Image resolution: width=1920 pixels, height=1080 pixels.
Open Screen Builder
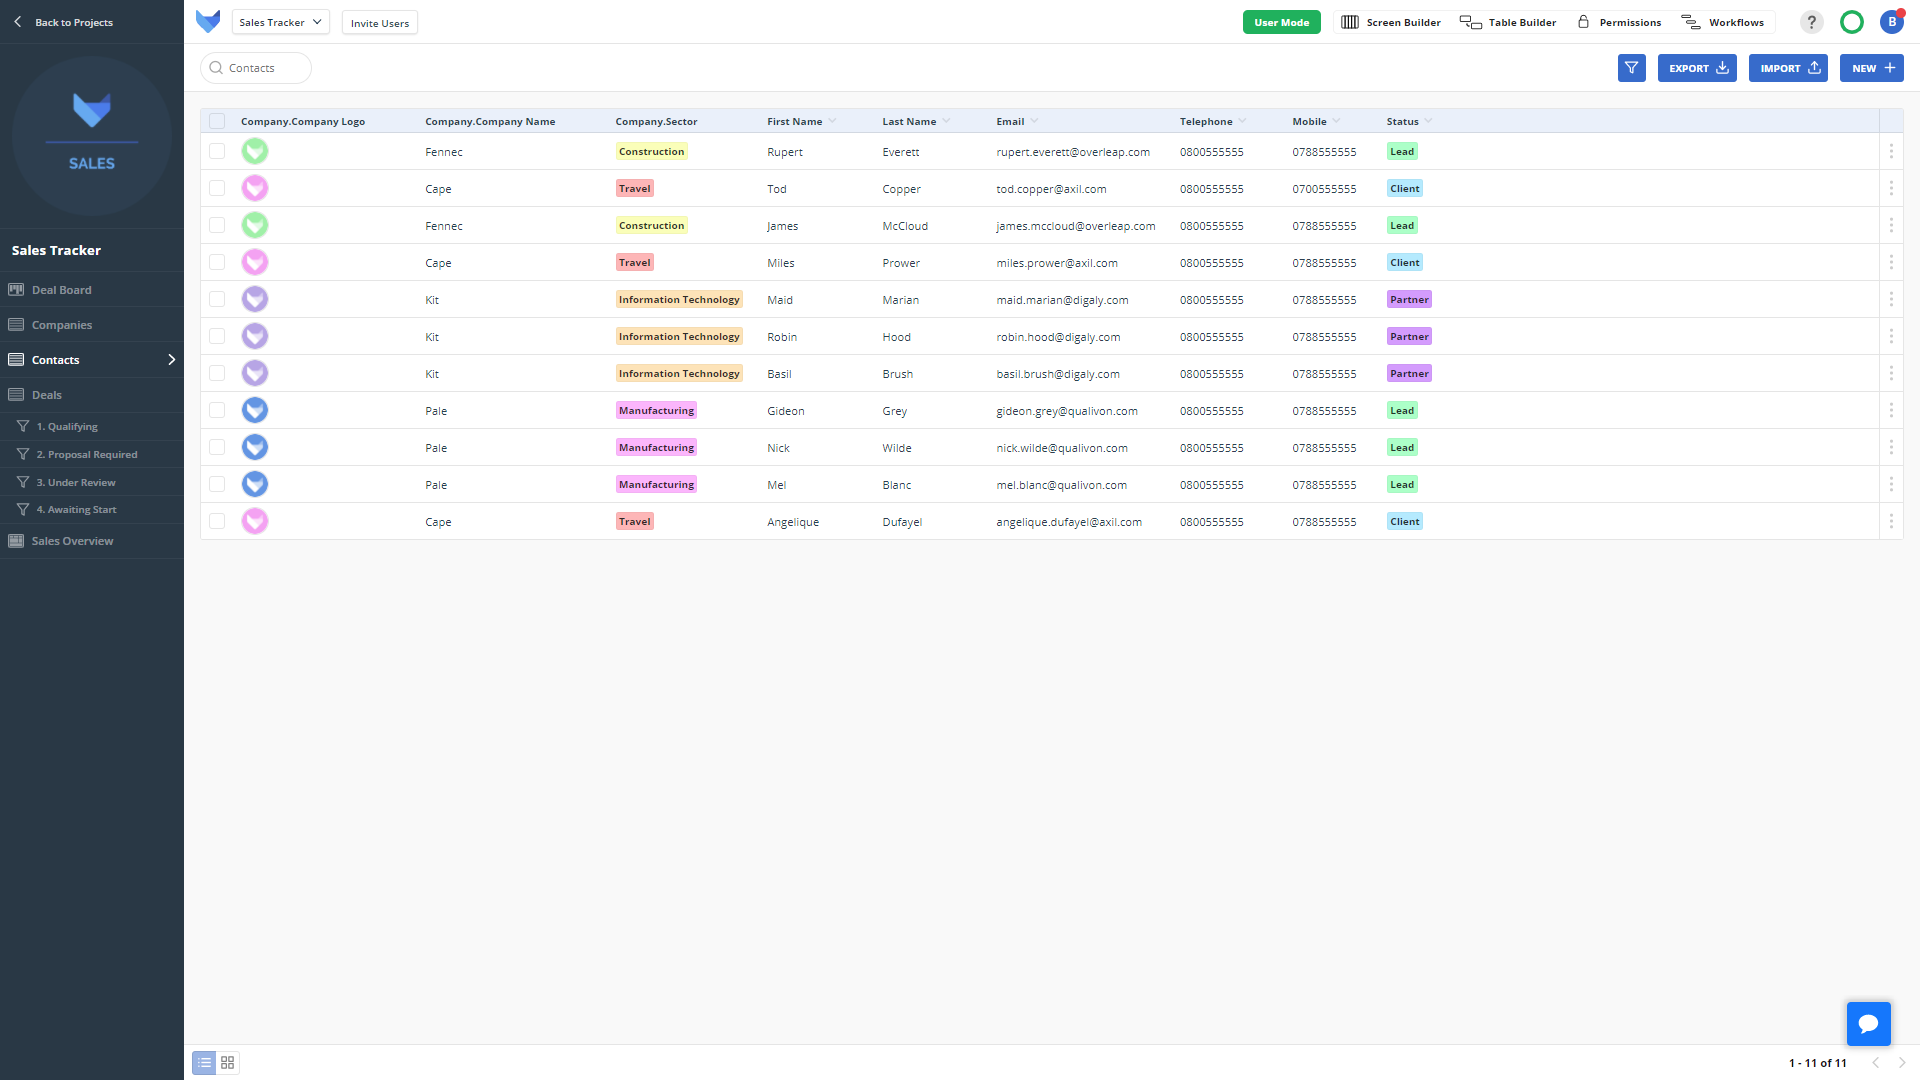[1391, 22]
